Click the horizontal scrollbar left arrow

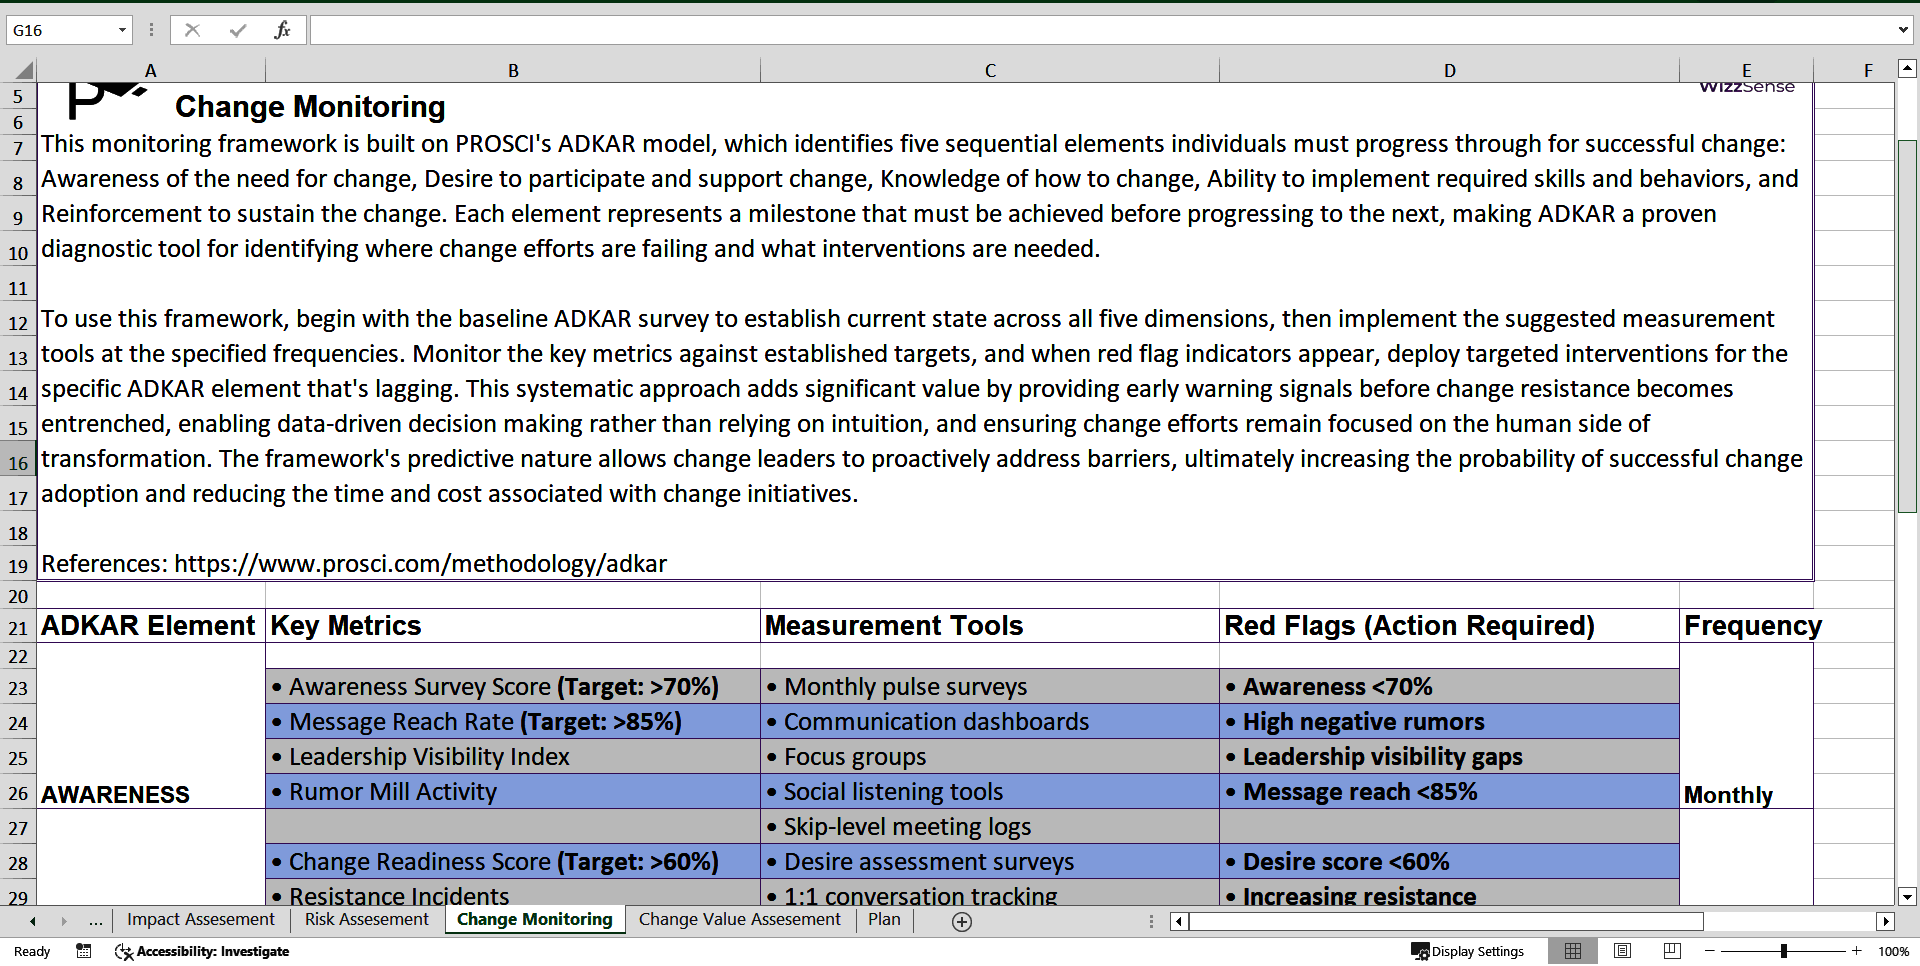1179,921
